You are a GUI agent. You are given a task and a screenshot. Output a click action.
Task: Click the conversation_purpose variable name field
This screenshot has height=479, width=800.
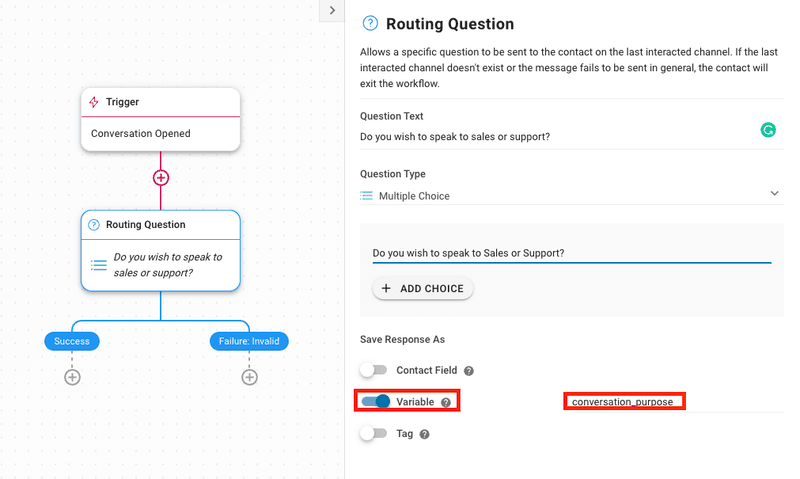click(623, 402)
